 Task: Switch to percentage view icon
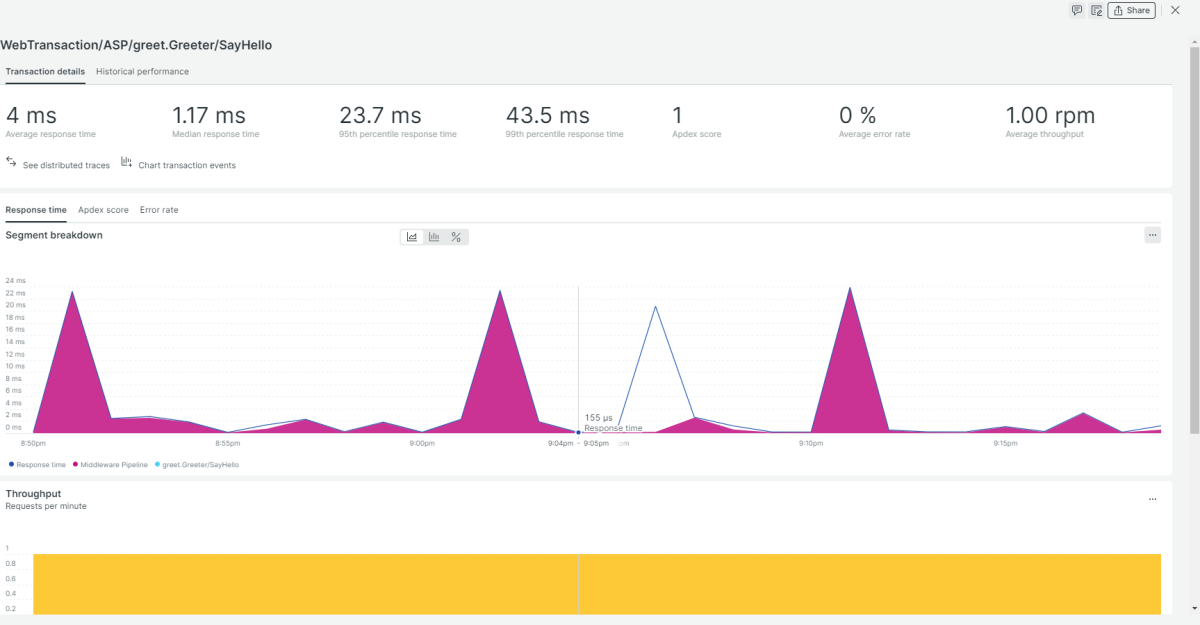tap(456, 237)
